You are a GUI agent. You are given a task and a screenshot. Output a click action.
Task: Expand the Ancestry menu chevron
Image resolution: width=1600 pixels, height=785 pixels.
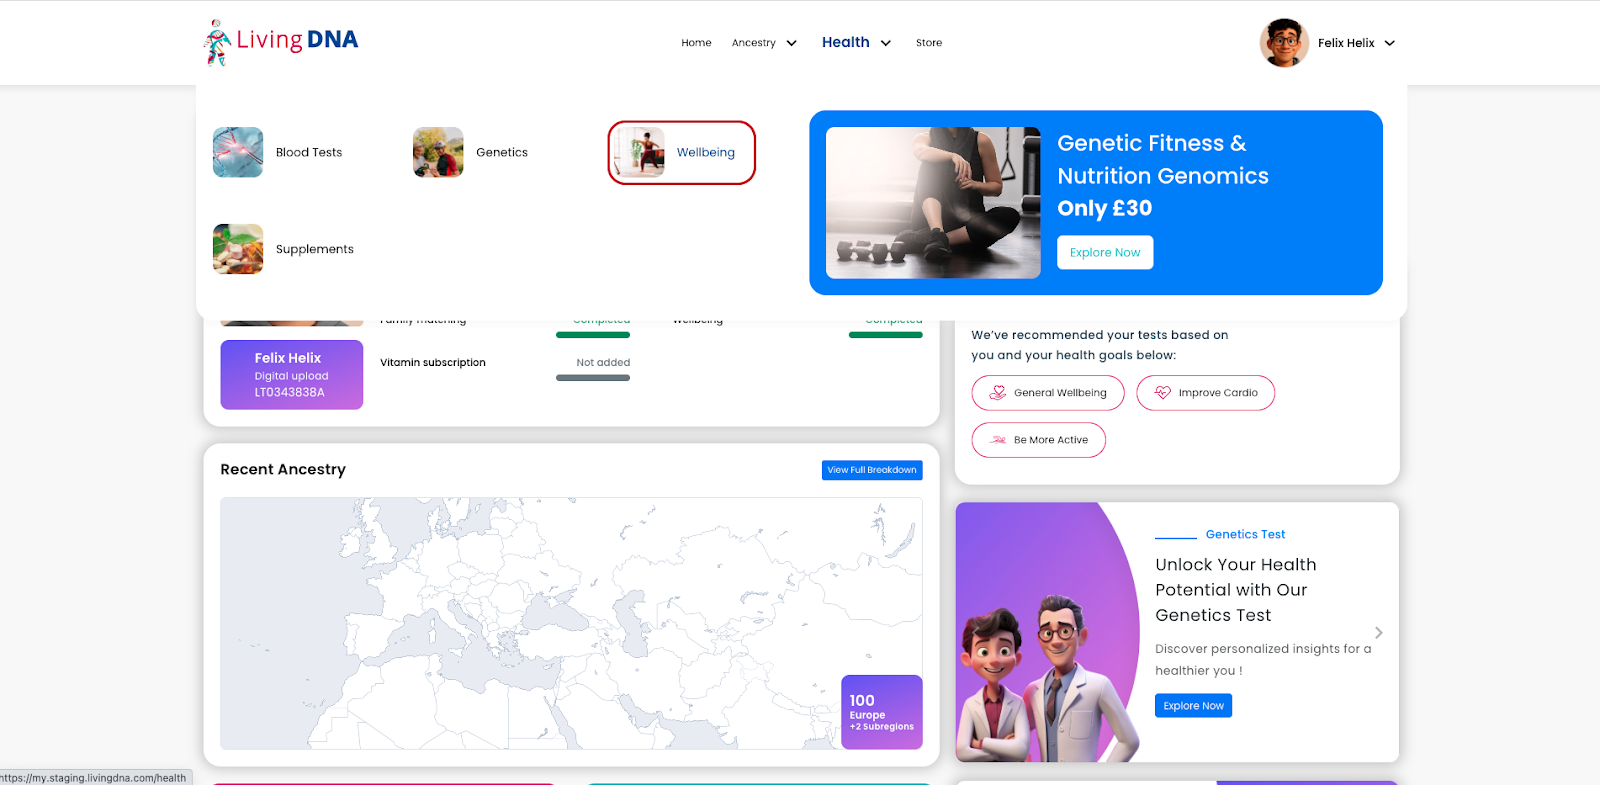click(x=791, y=43)
